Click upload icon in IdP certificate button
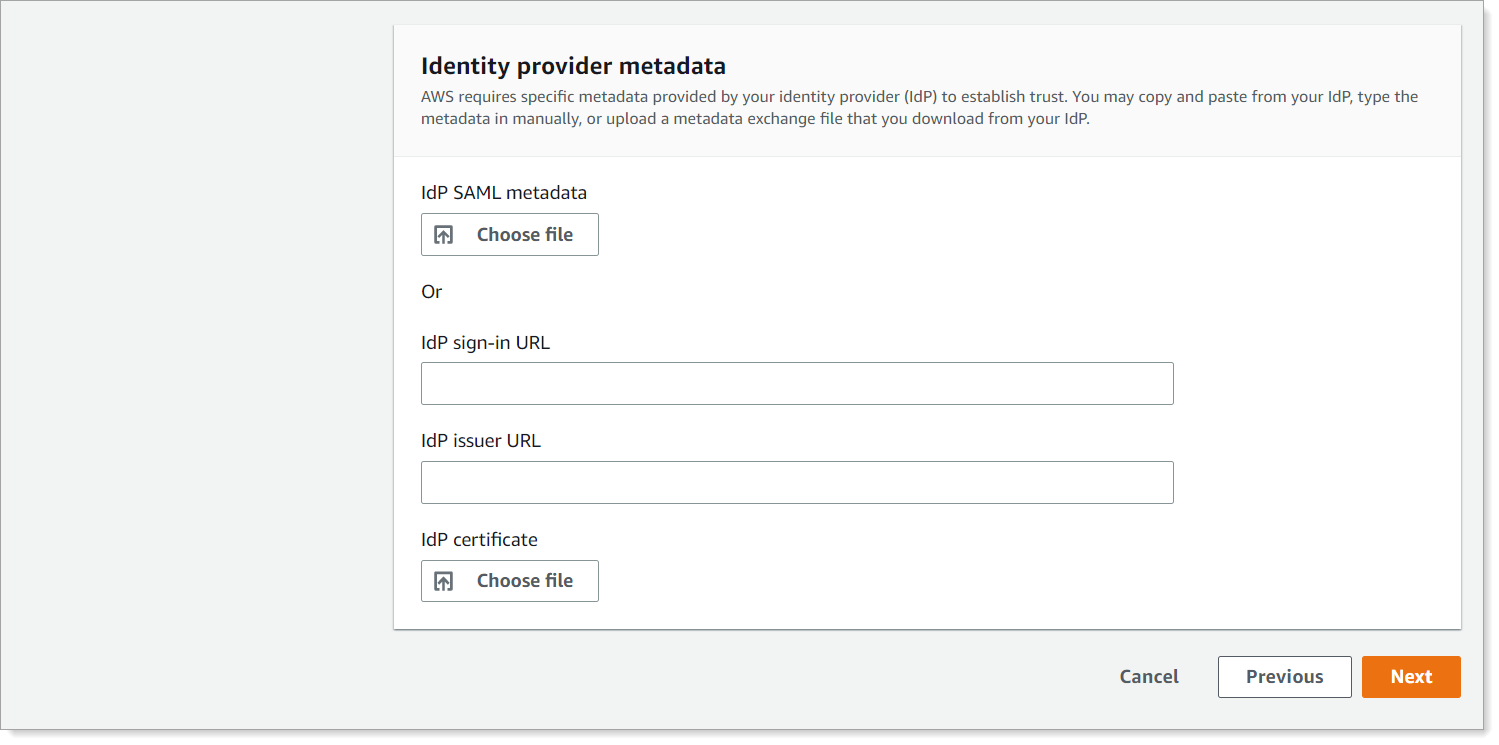 [x=444, y=581]
